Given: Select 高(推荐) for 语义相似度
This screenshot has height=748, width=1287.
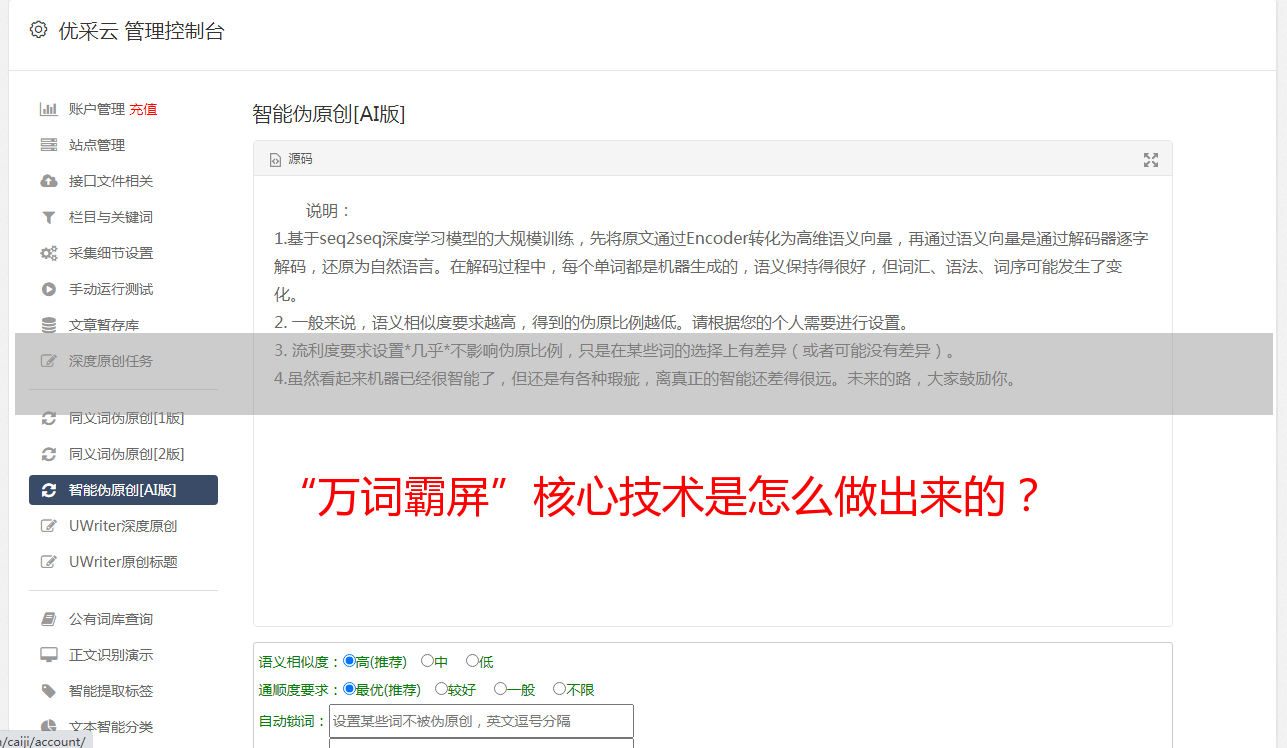Looking at the screenshot, I should point(349,661).
